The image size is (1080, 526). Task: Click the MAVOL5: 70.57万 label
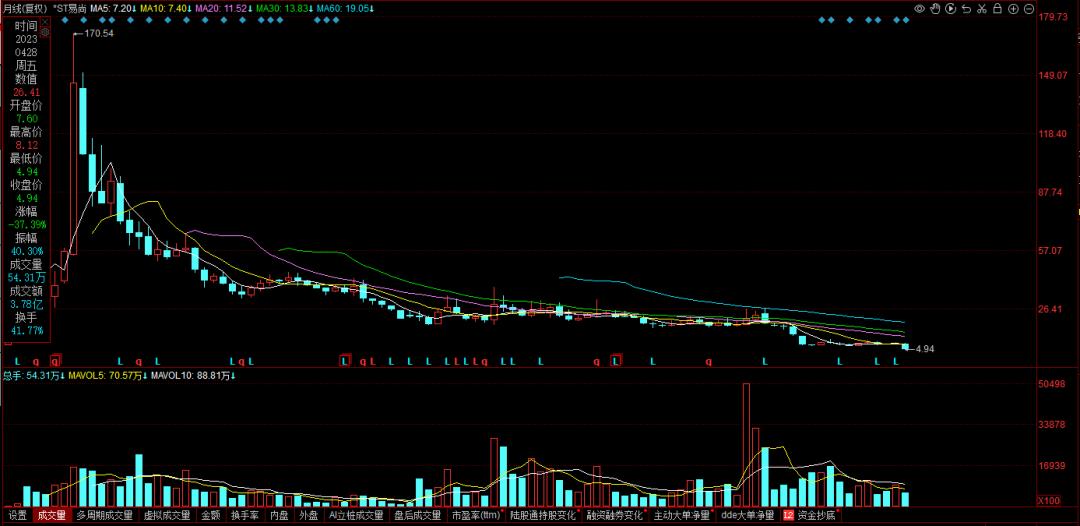tap(109, 376)
